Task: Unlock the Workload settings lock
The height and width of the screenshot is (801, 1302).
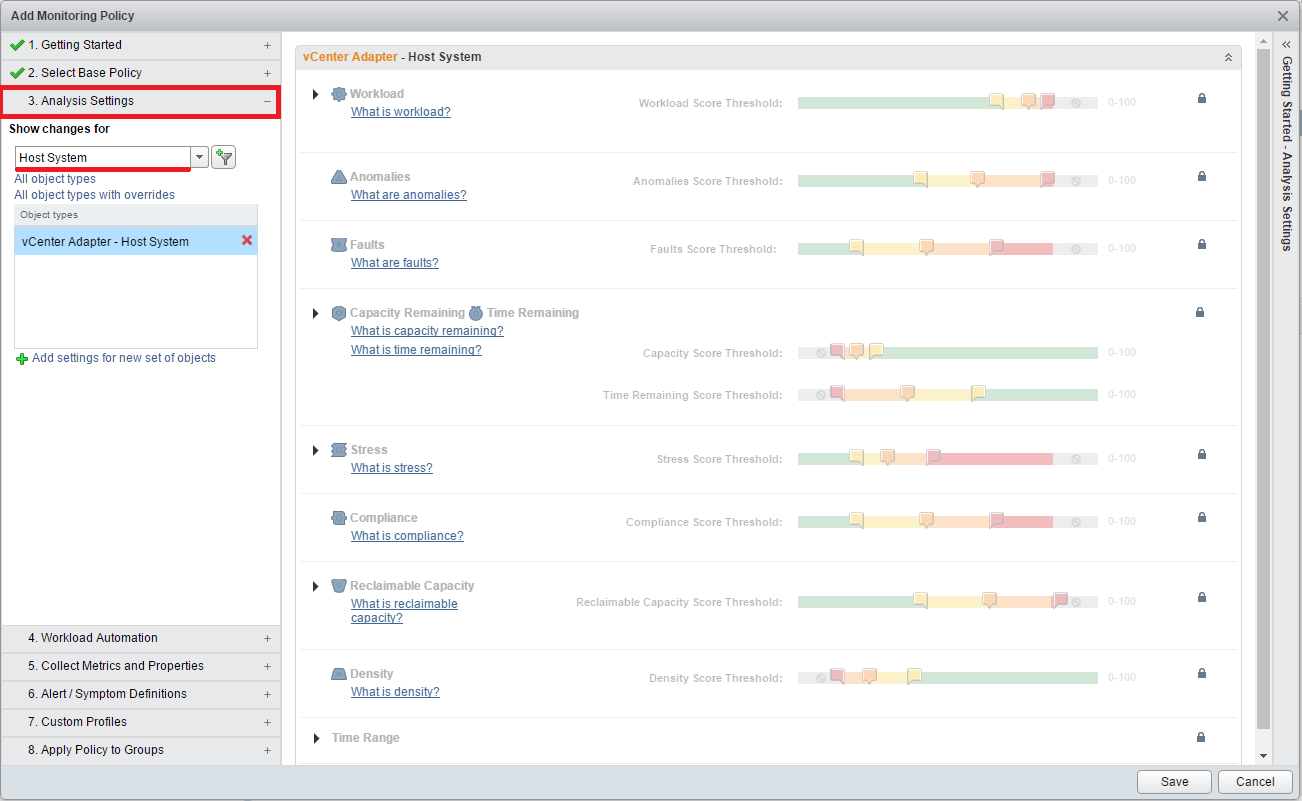Action: click(x=1201, y=98)
